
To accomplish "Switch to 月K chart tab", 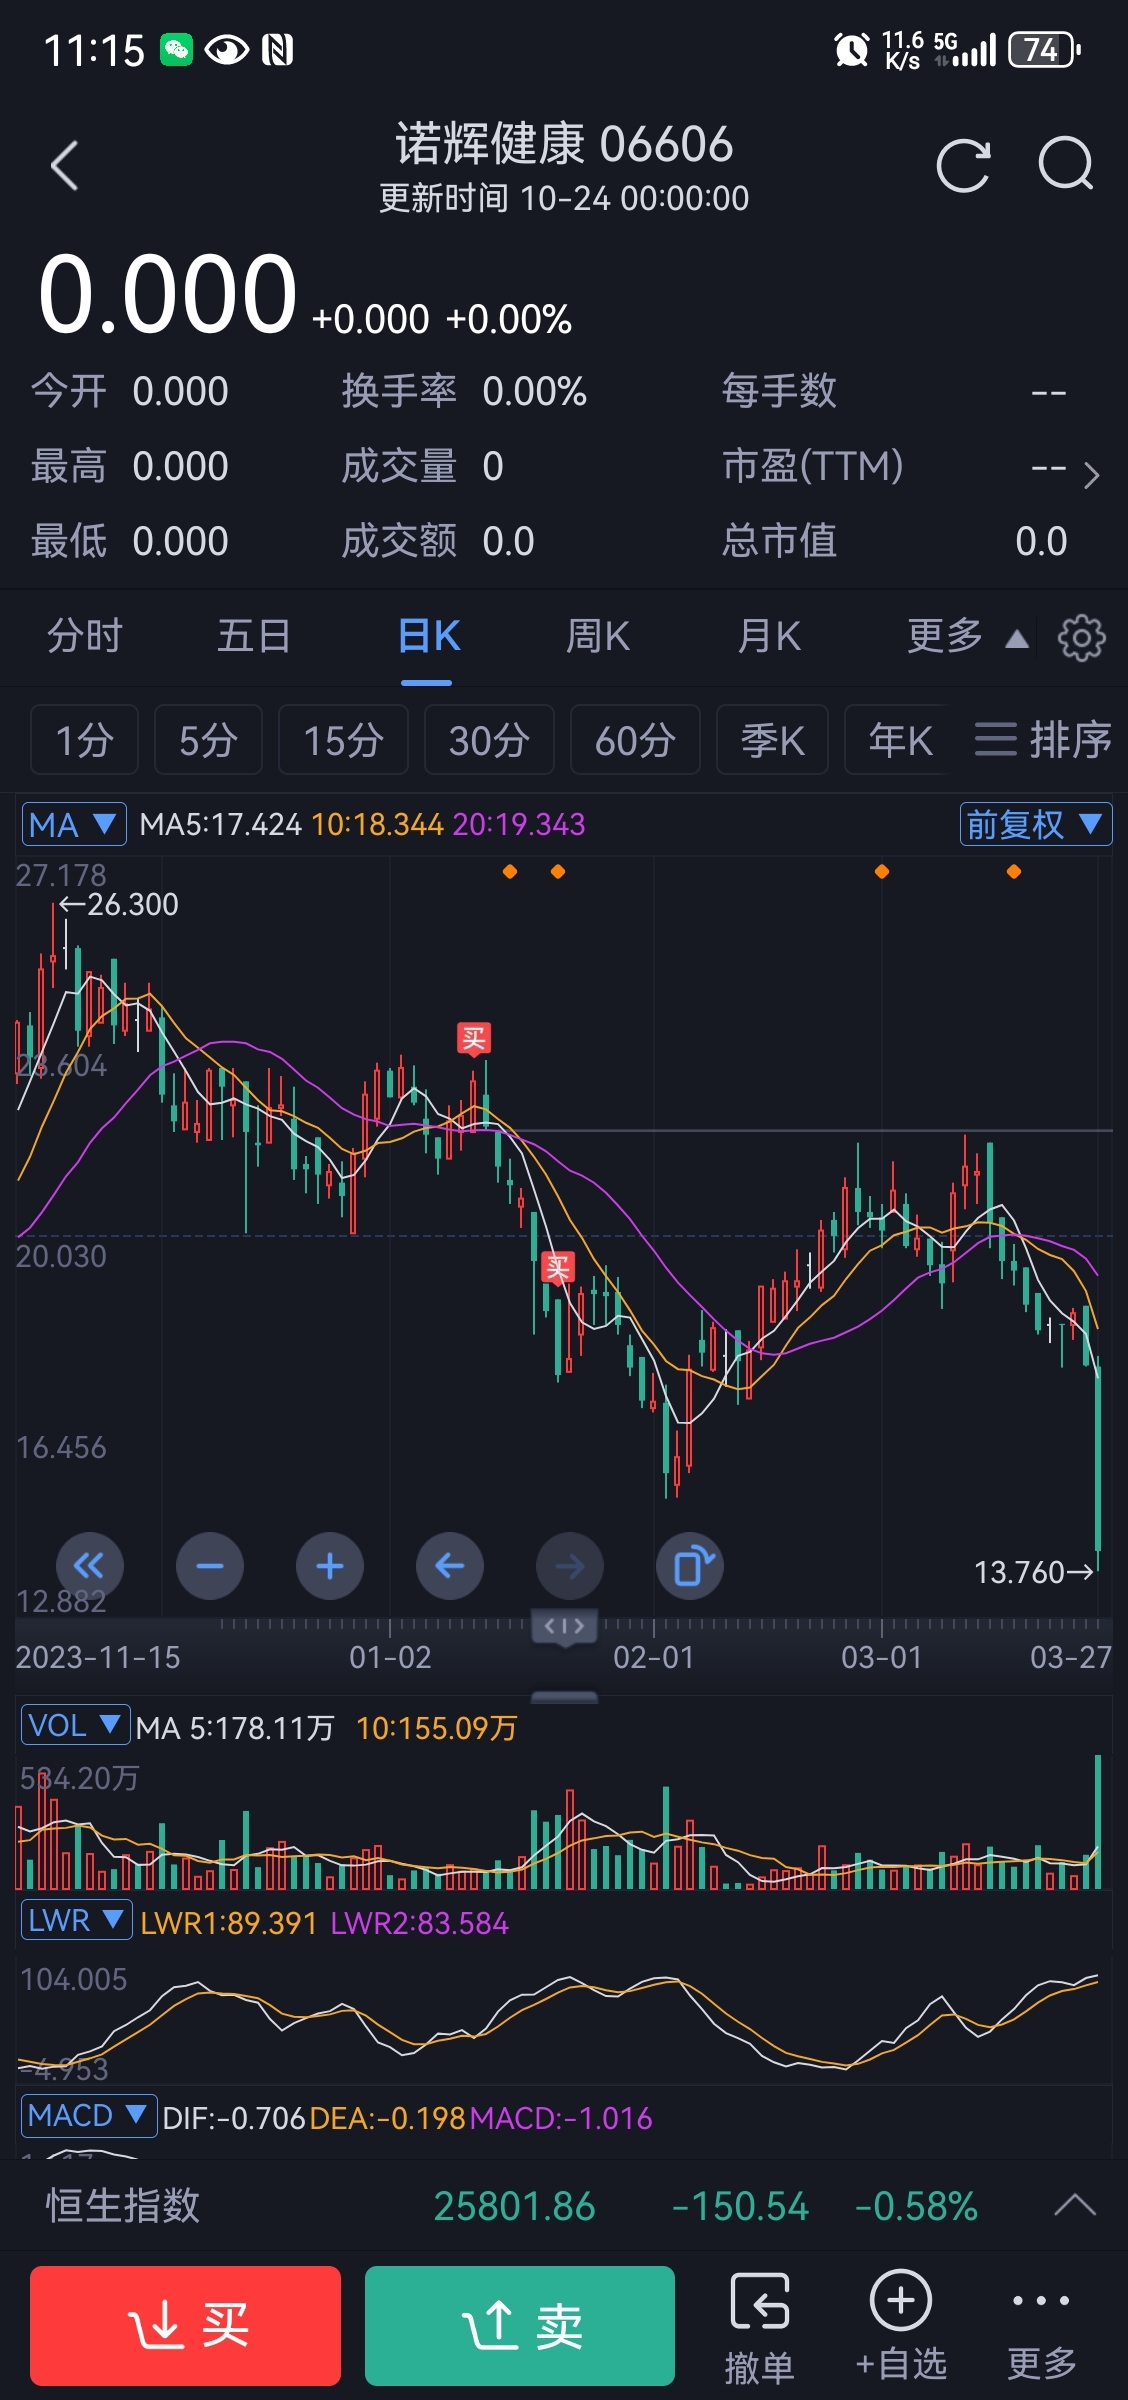I will pyautogui.click(x=769, y=636).
